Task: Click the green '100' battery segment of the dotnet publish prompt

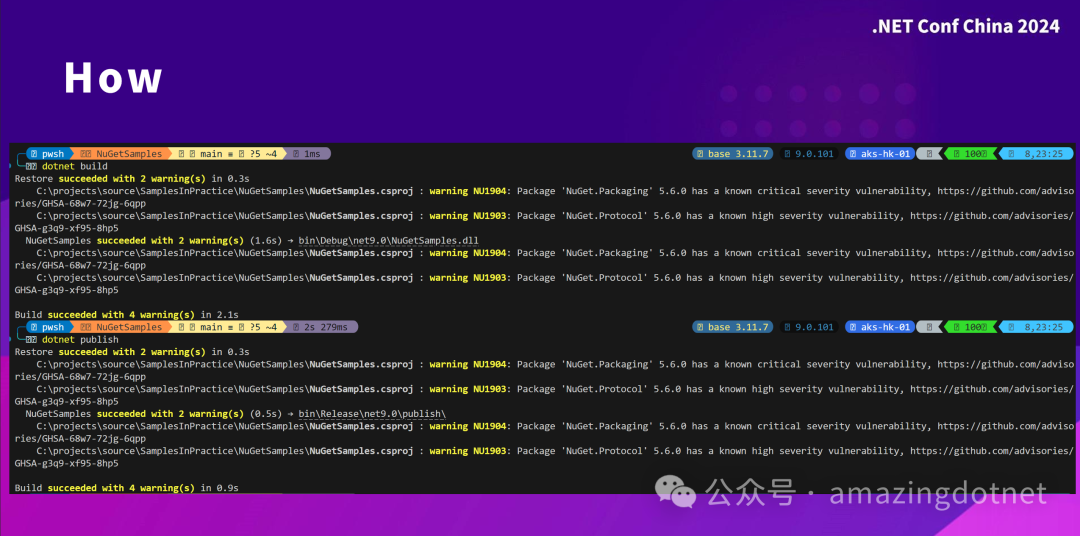Action: coord(970,327)
